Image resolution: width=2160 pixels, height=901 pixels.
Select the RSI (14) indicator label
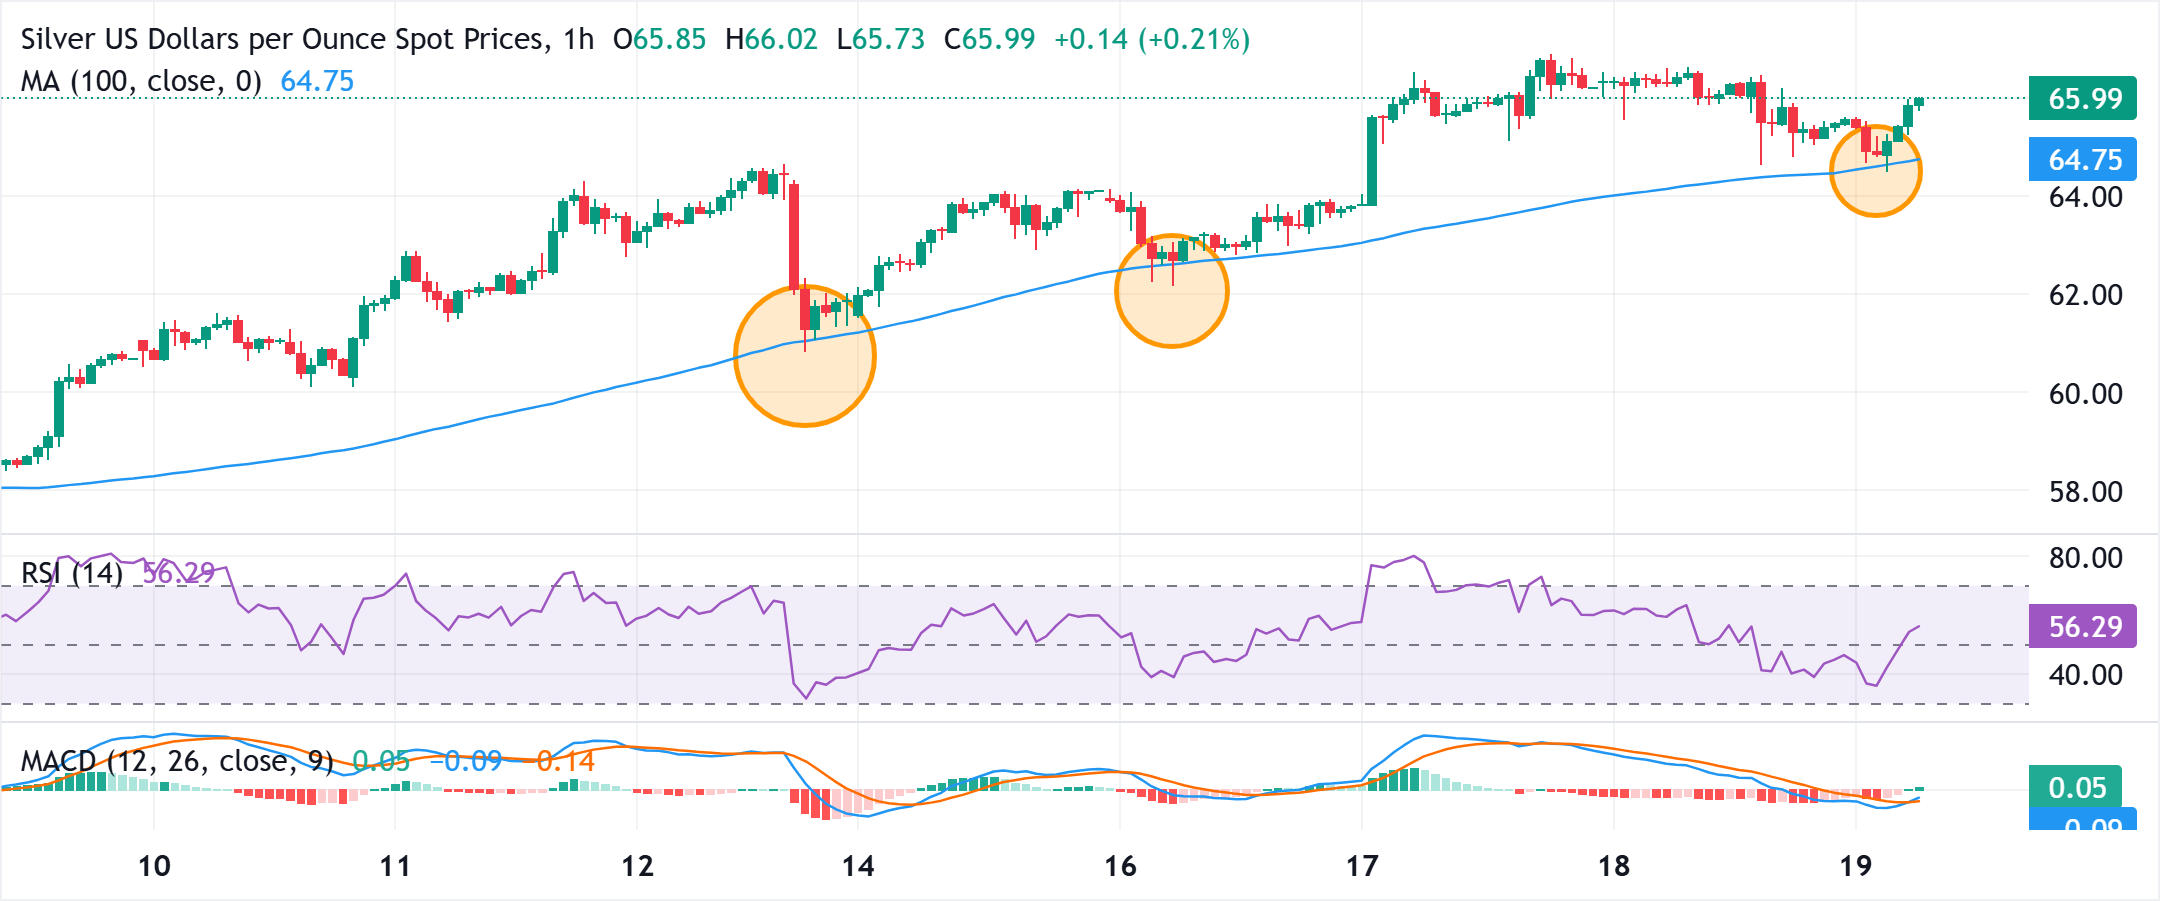70,572
